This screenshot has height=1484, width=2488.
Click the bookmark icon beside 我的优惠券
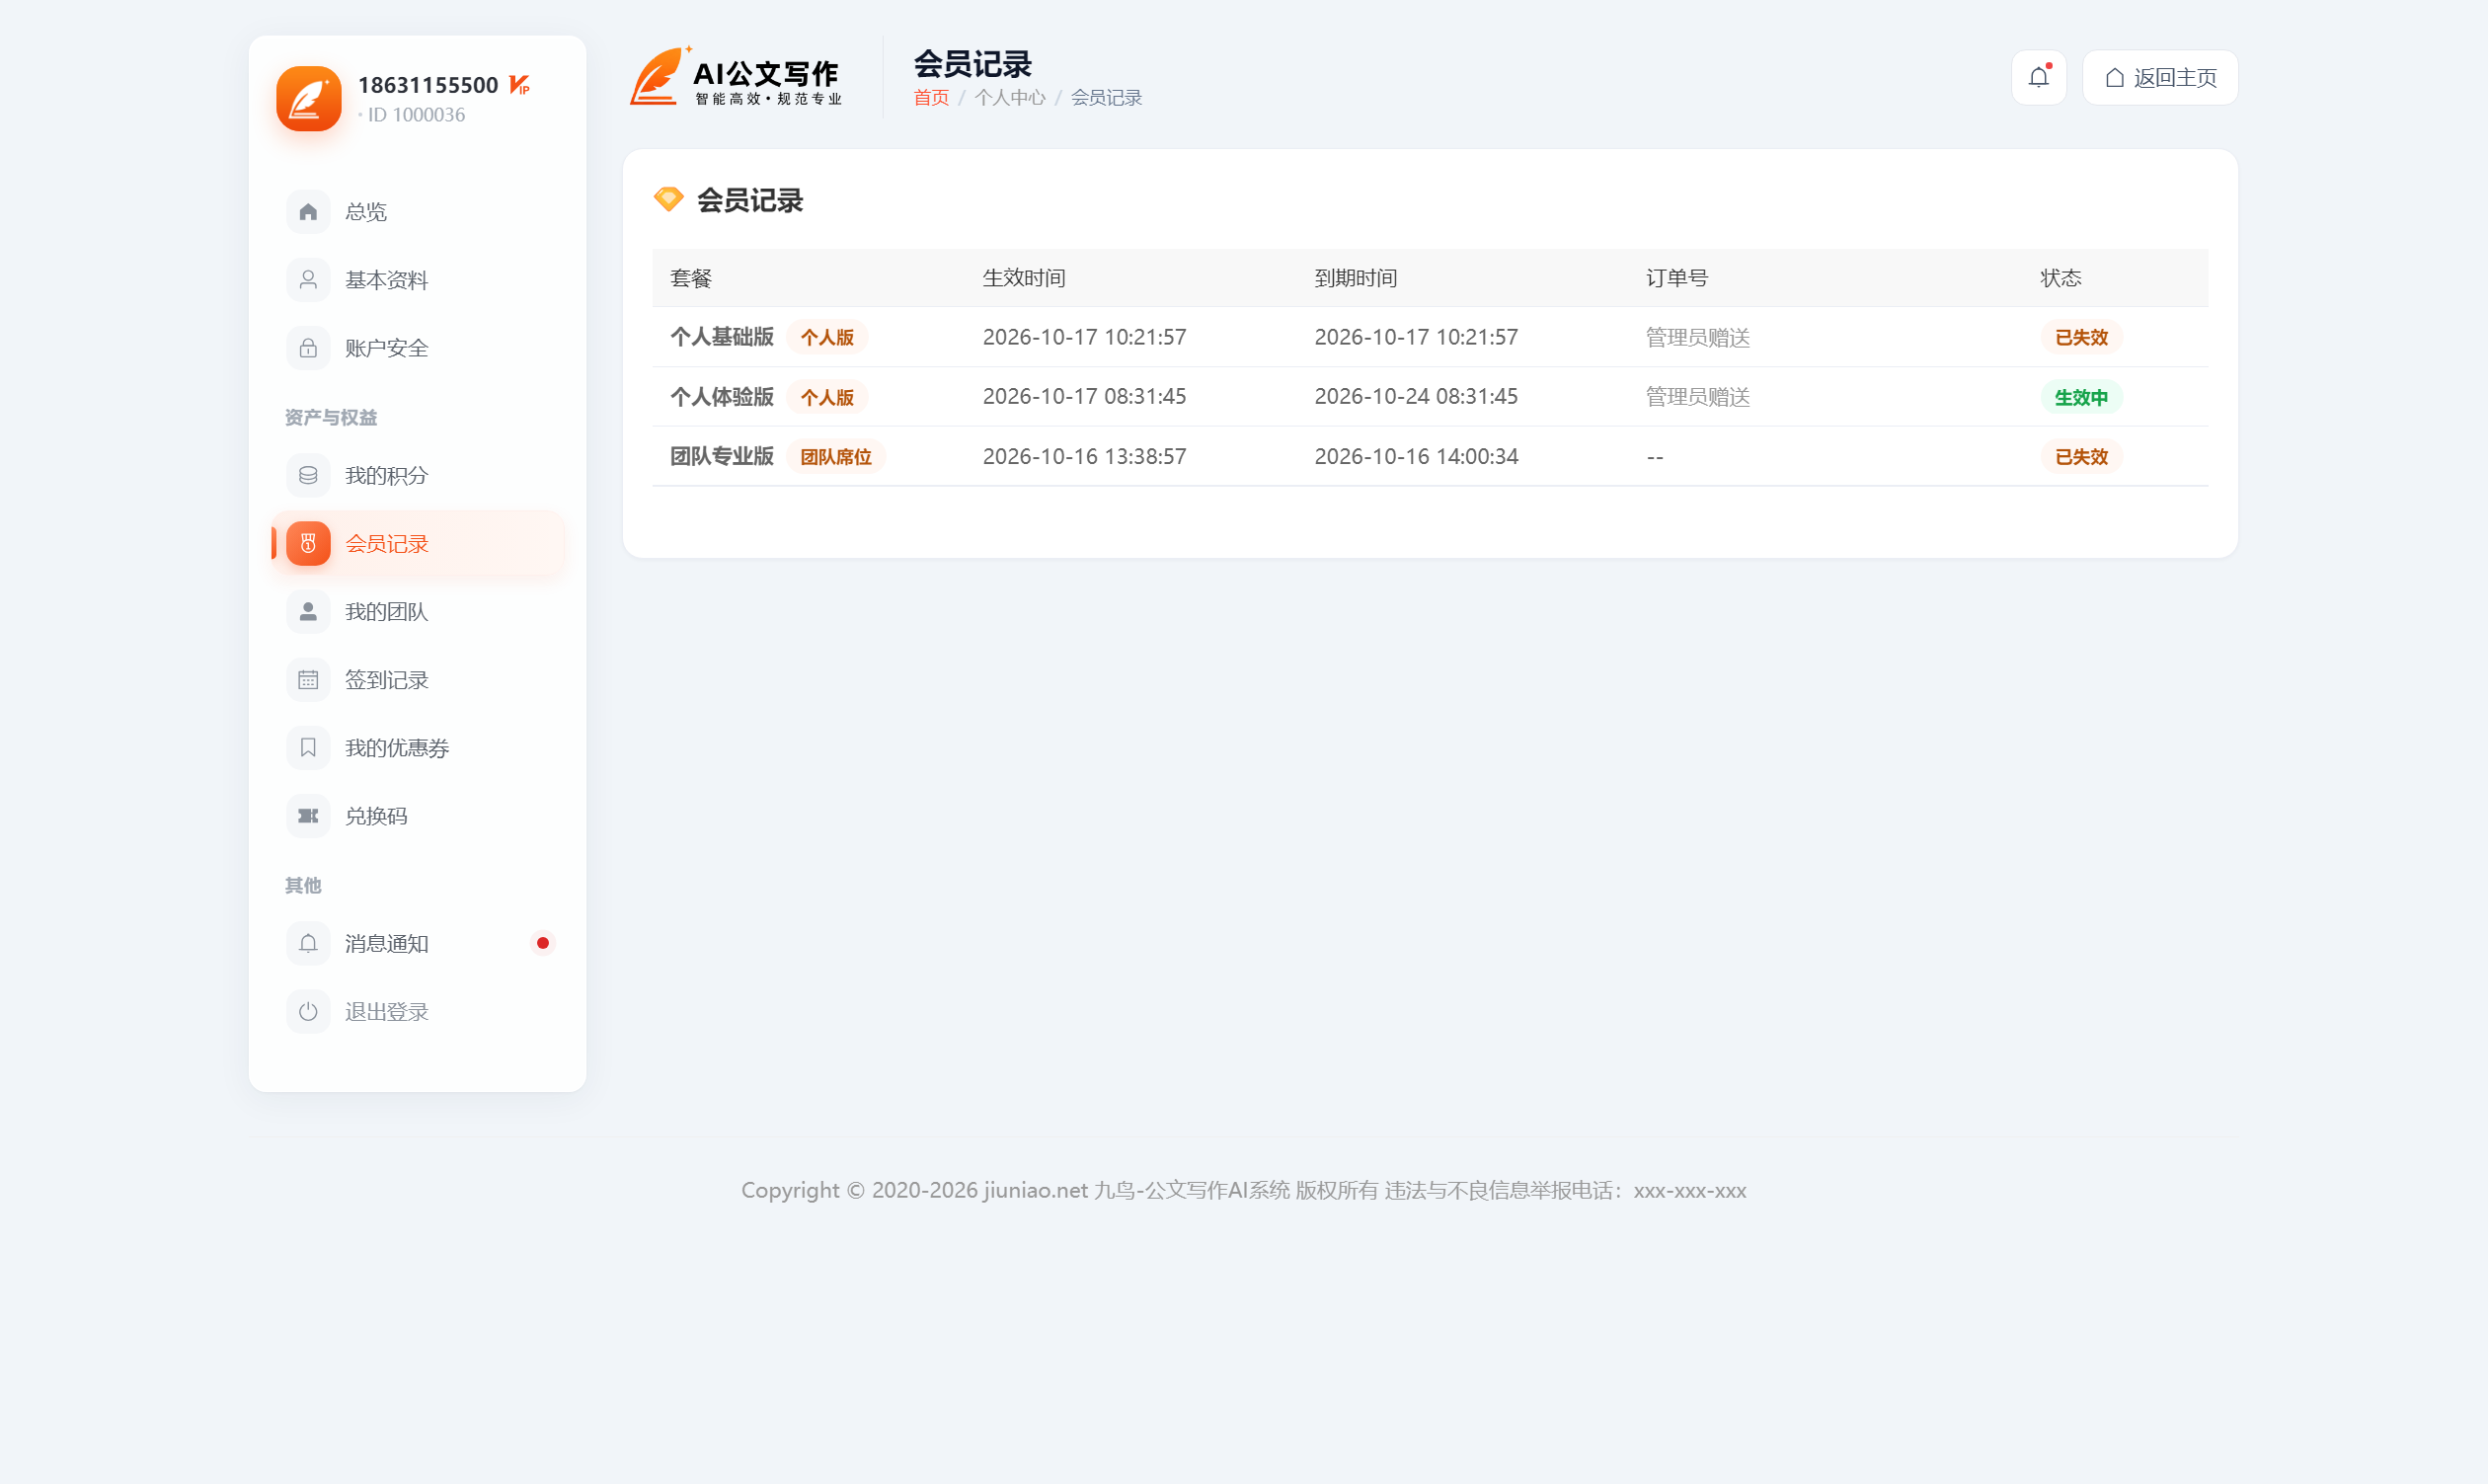(308, 748)
